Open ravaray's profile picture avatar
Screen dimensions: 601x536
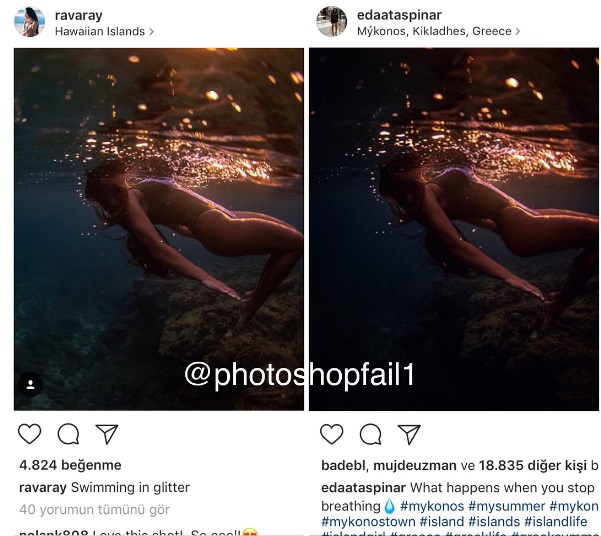tap(30, 22)
